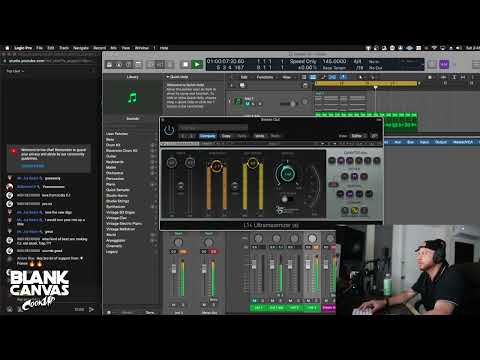Image resolution: width=480 pixels, height=360 pixels.
Task: Click the teal Release dial in the plugin
Action: (287, 173)
